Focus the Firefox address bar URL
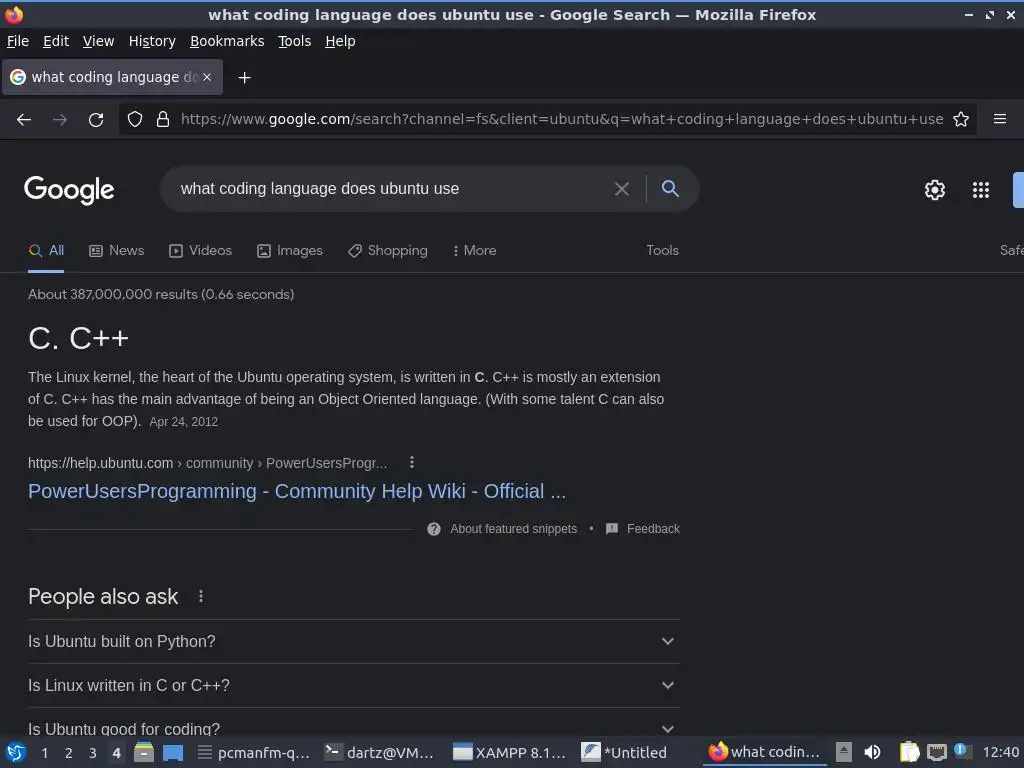1024x768 pixels. (562, 119)
